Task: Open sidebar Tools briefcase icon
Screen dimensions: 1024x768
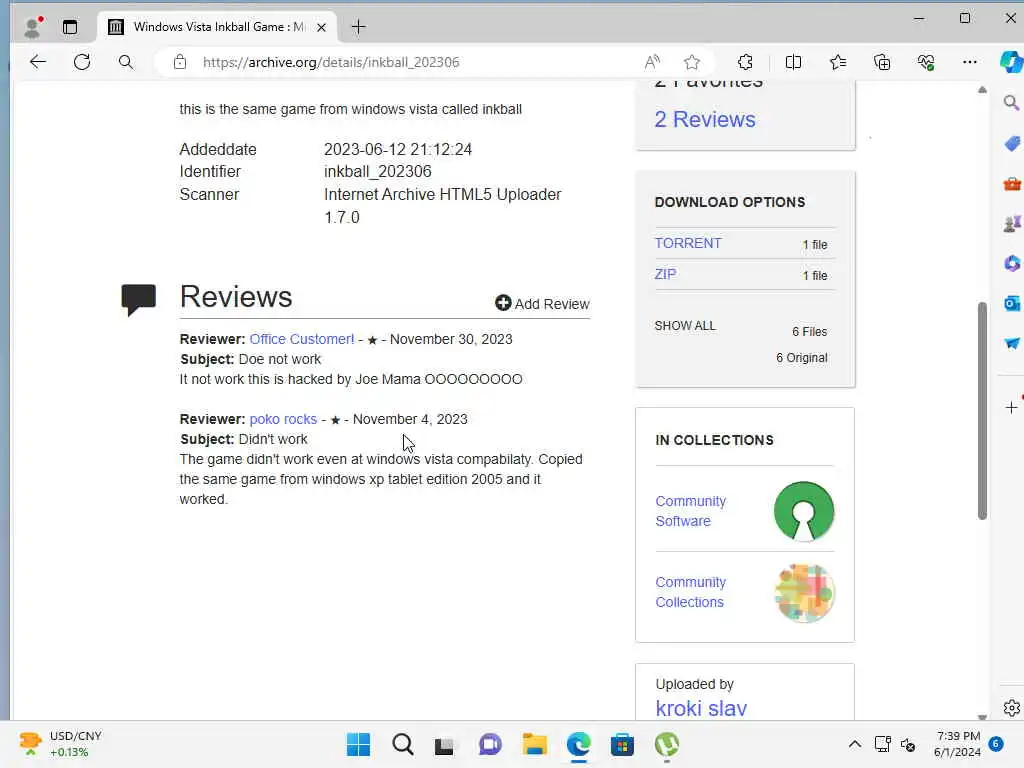Action: (1012, 184)
